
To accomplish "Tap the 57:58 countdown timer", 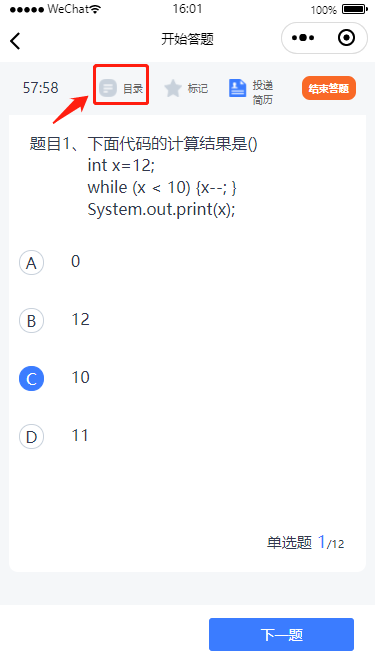I will (x=40, y=88).
